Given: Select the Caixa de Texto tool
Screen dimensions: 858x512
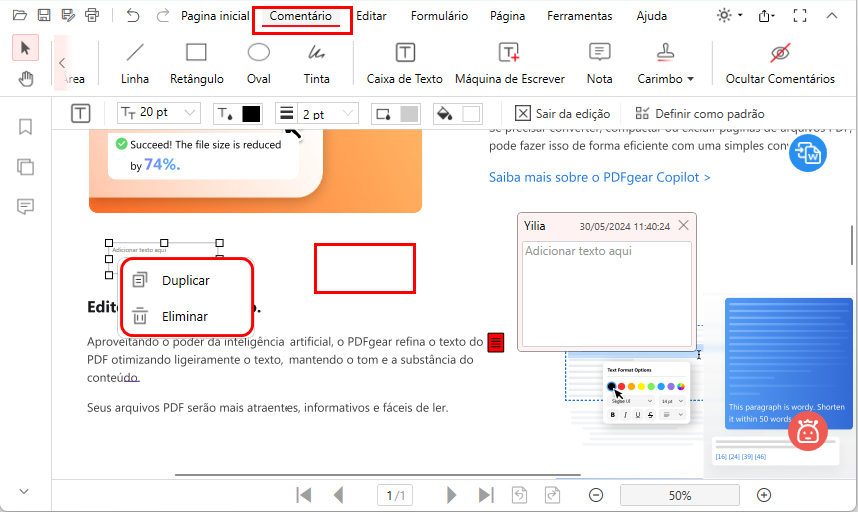Looking at the screenshot, I should [x=404, y=64].
